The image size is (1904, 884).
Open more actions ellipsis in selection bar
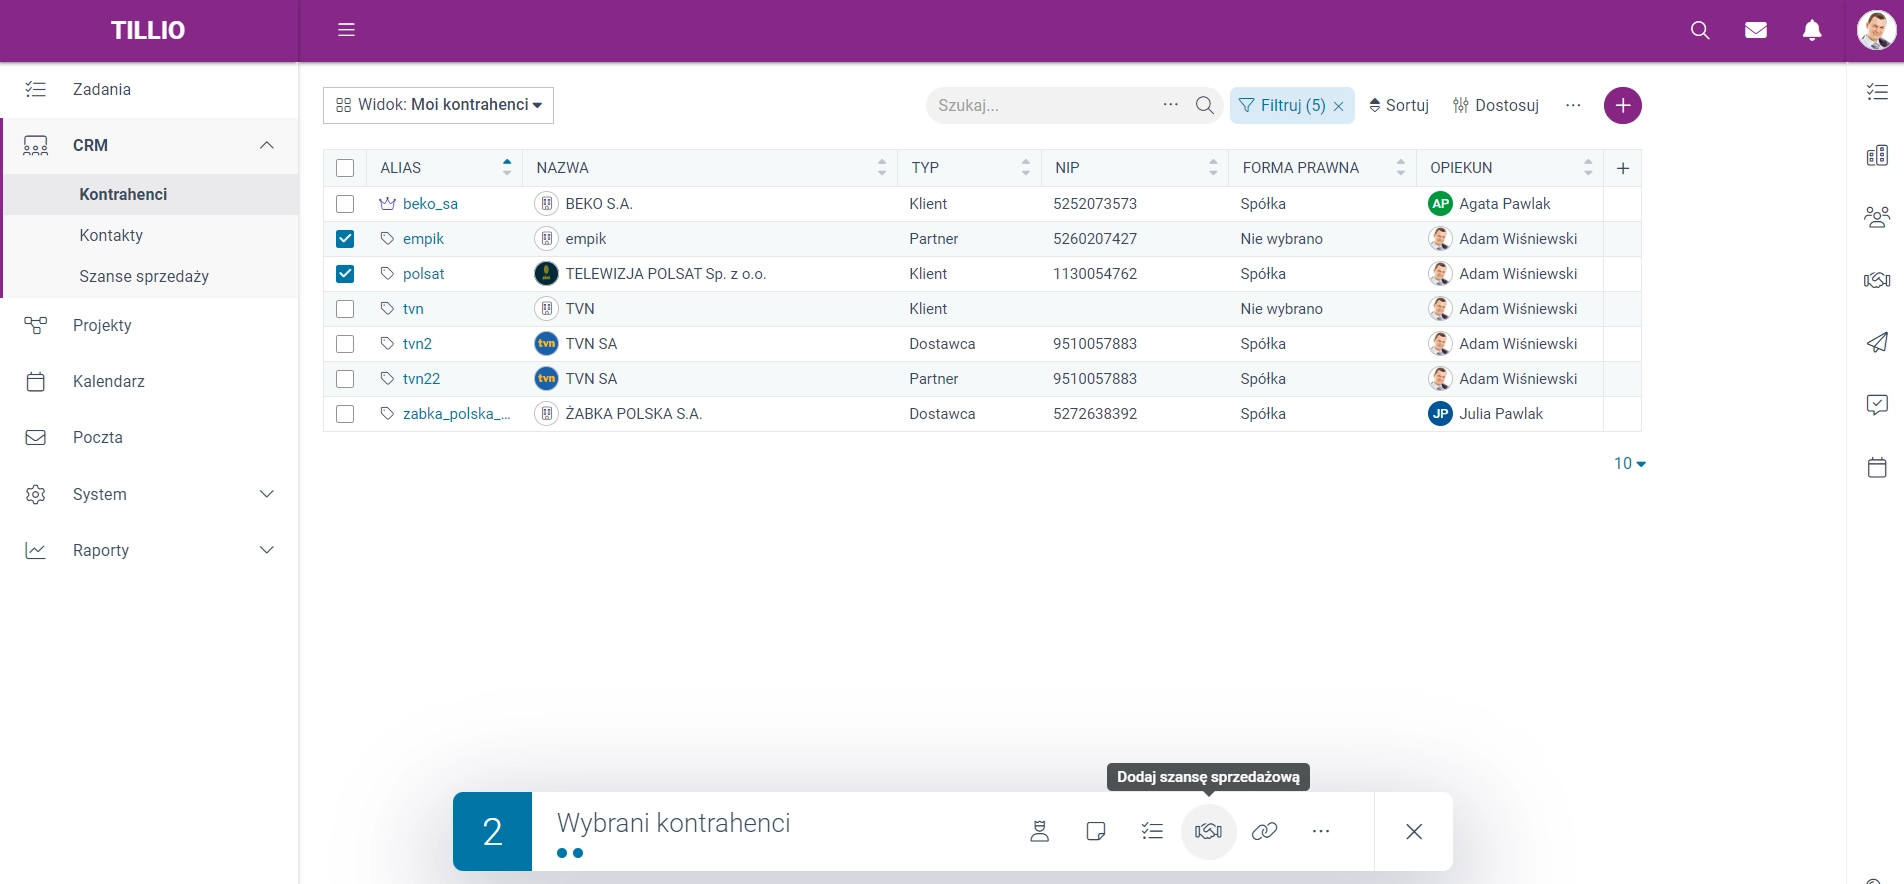pos(1321,831)
